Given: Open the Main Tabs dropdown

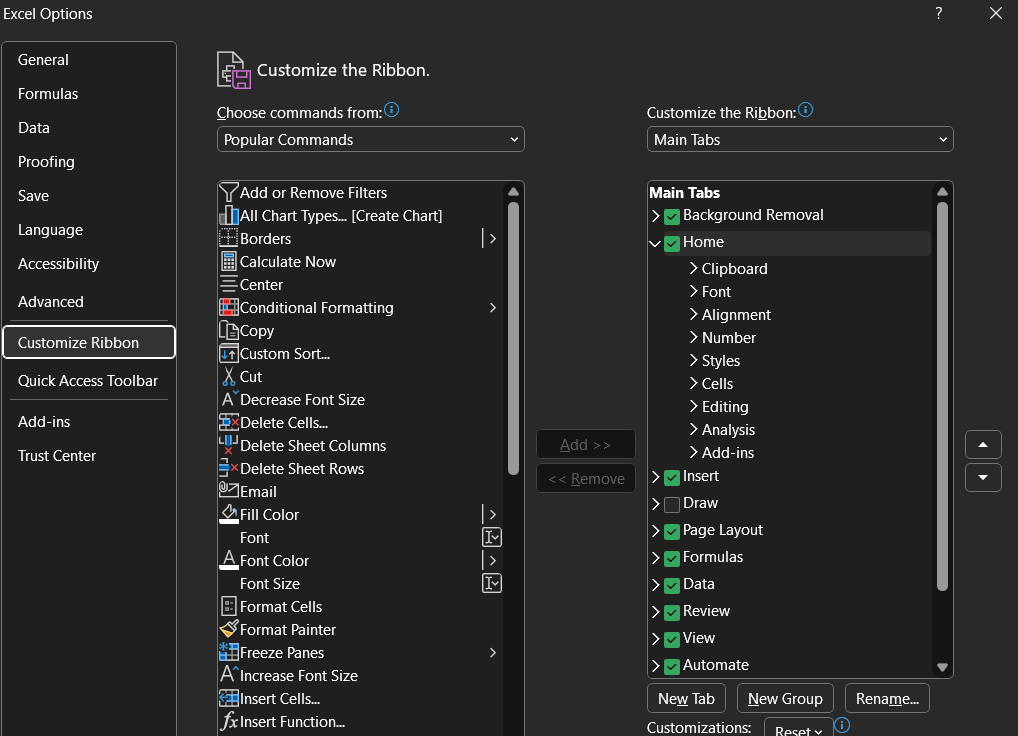Looking at the screenshot, I should pyautogui.click(x=800, y=139).
